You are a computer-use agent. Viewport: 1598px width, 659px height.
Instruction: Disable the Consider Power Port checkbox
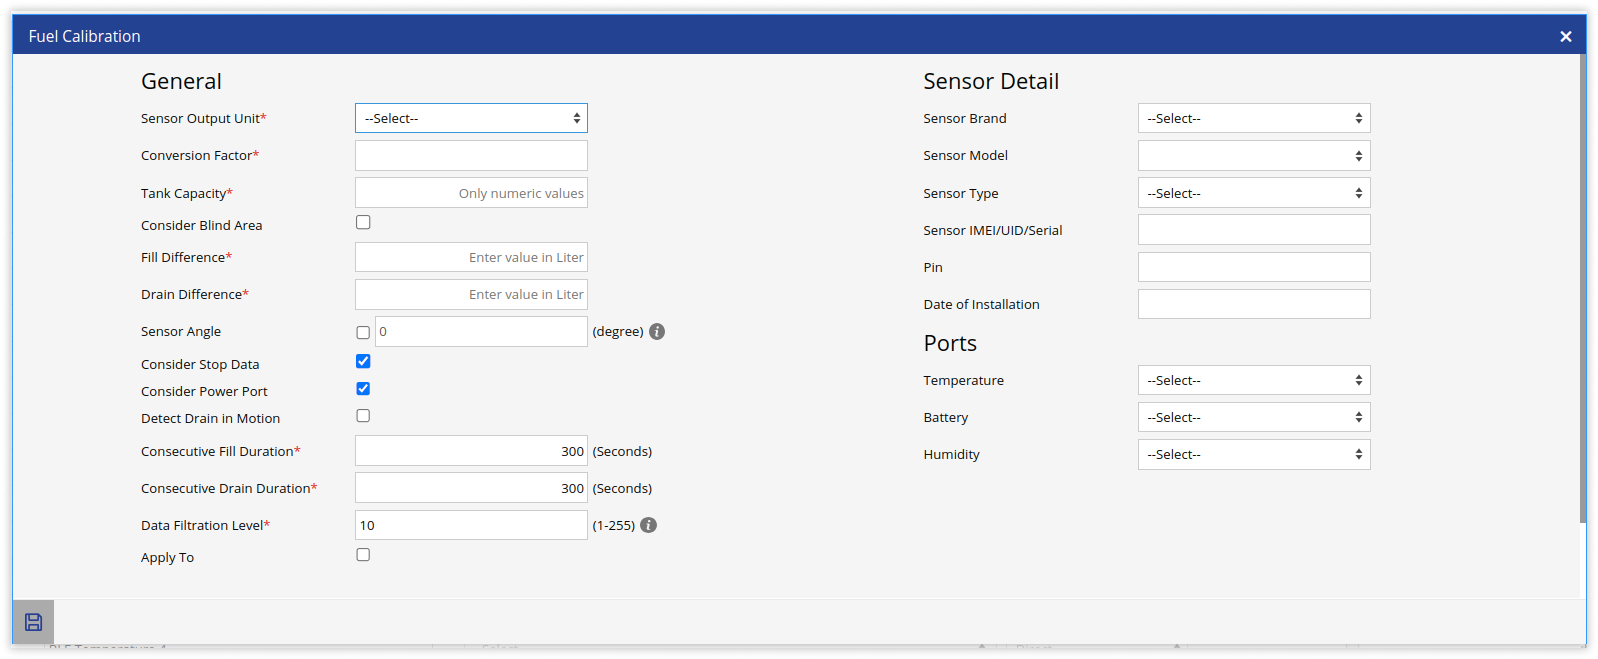[x=363, y=389]
